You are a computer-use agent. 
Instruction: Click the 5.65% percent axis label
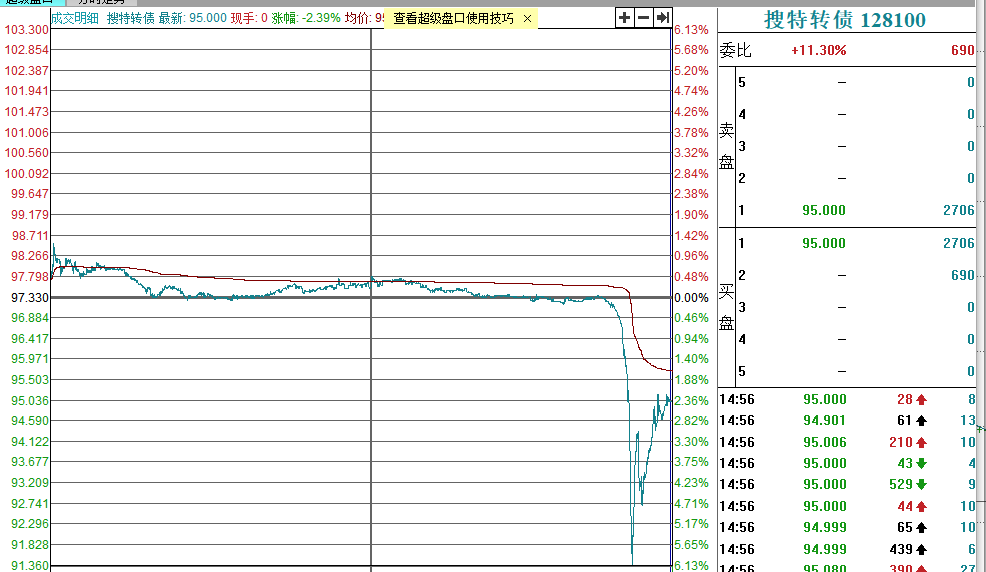(x=691, y=544)
